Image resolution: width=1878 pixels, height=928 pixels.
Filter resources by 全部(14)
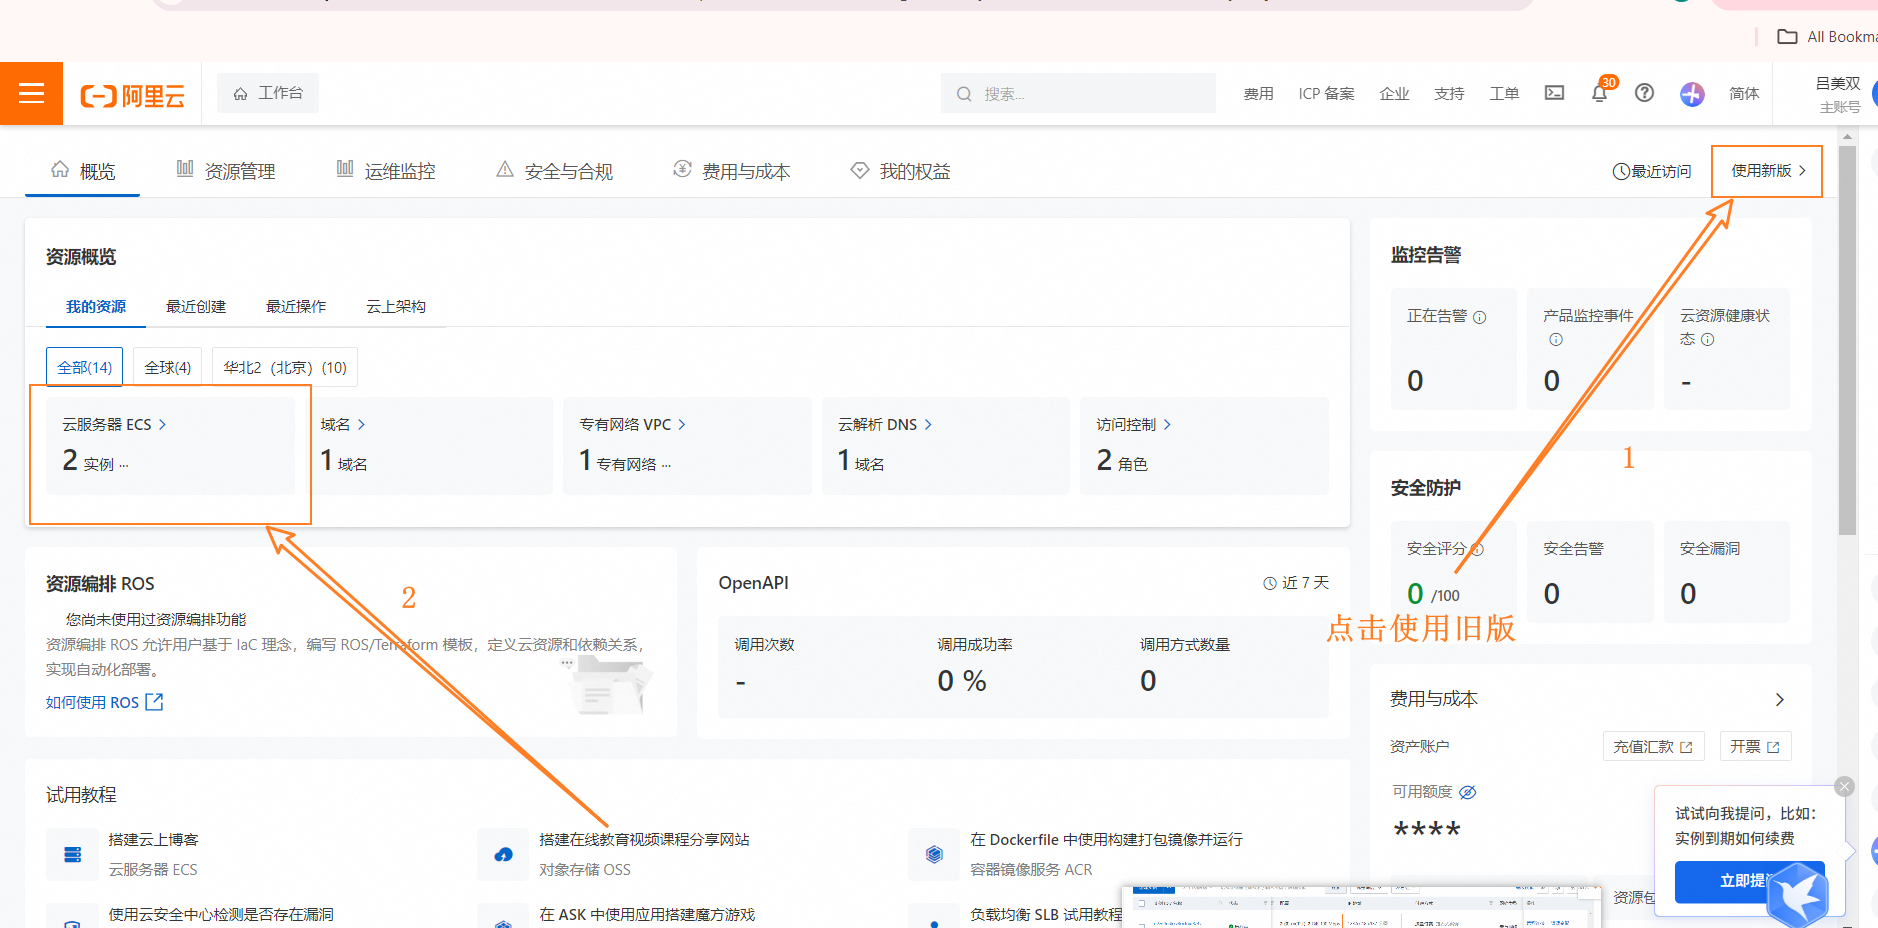(85, 367)
